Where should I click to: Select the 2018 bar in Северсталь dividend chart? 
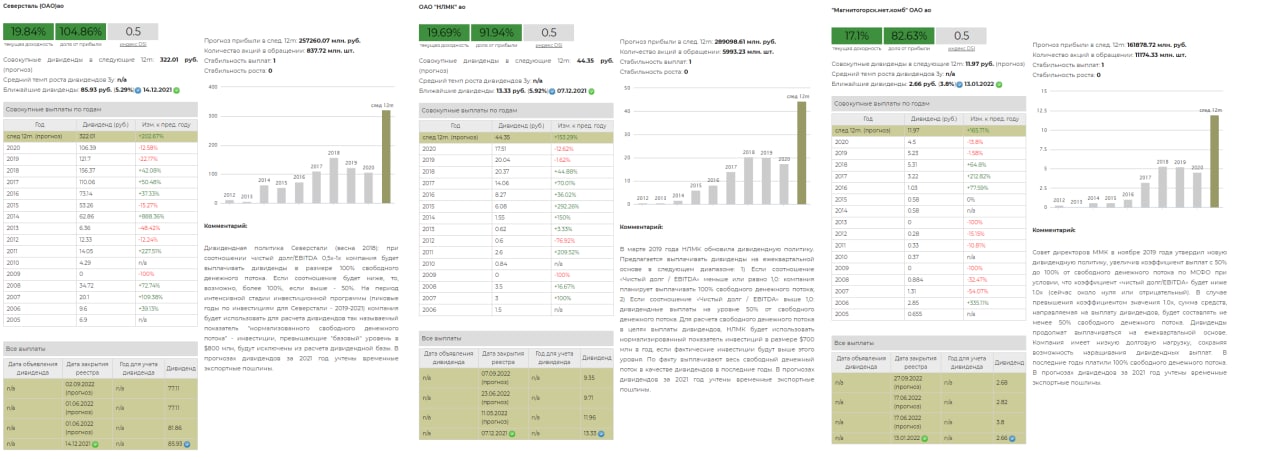pyautogui.click(x=333, y=181)
